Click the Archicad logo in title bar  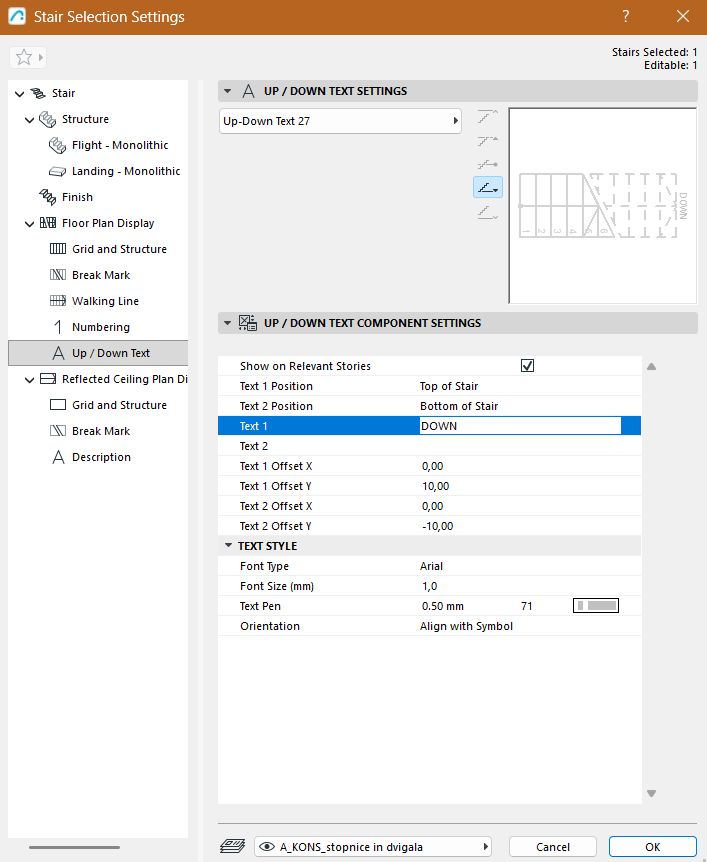tap(17, 16)
